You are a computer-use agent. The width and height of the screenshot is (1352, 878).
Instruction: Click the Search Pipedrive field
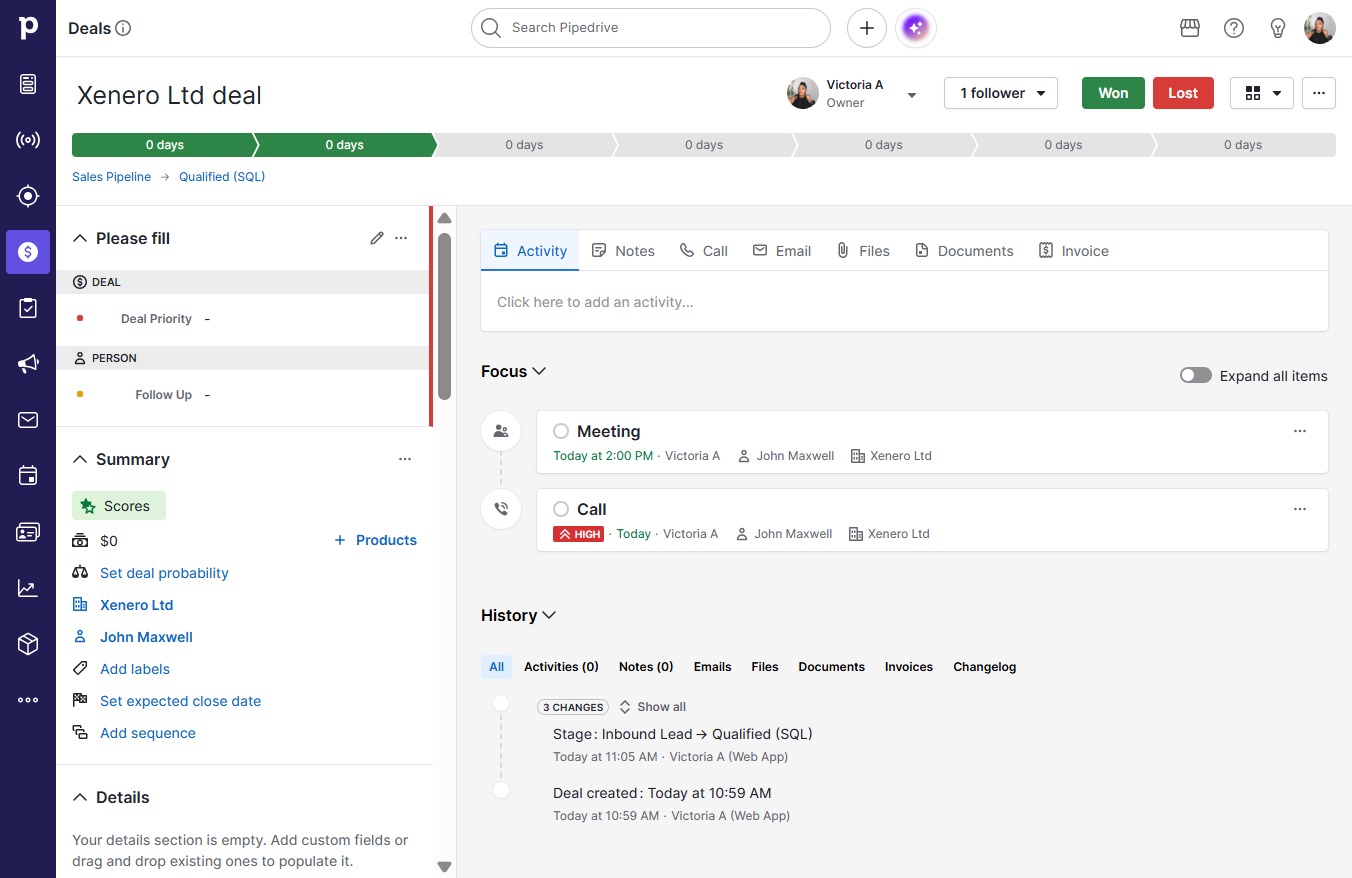coord(651,28)
